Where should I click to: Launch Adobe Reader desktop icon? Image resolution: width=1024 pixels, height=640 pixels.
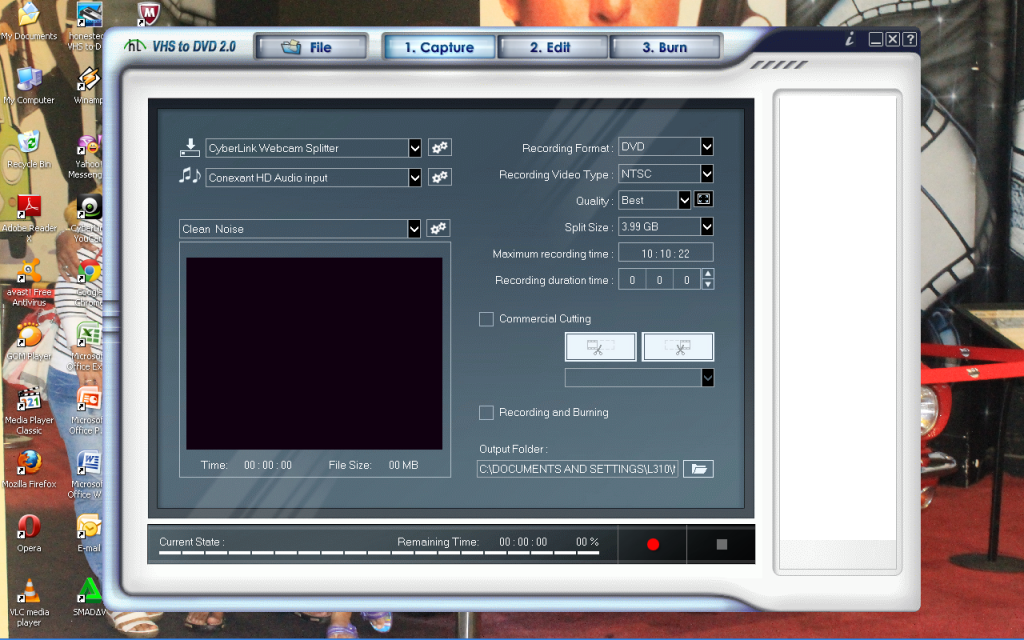(29, 218)
